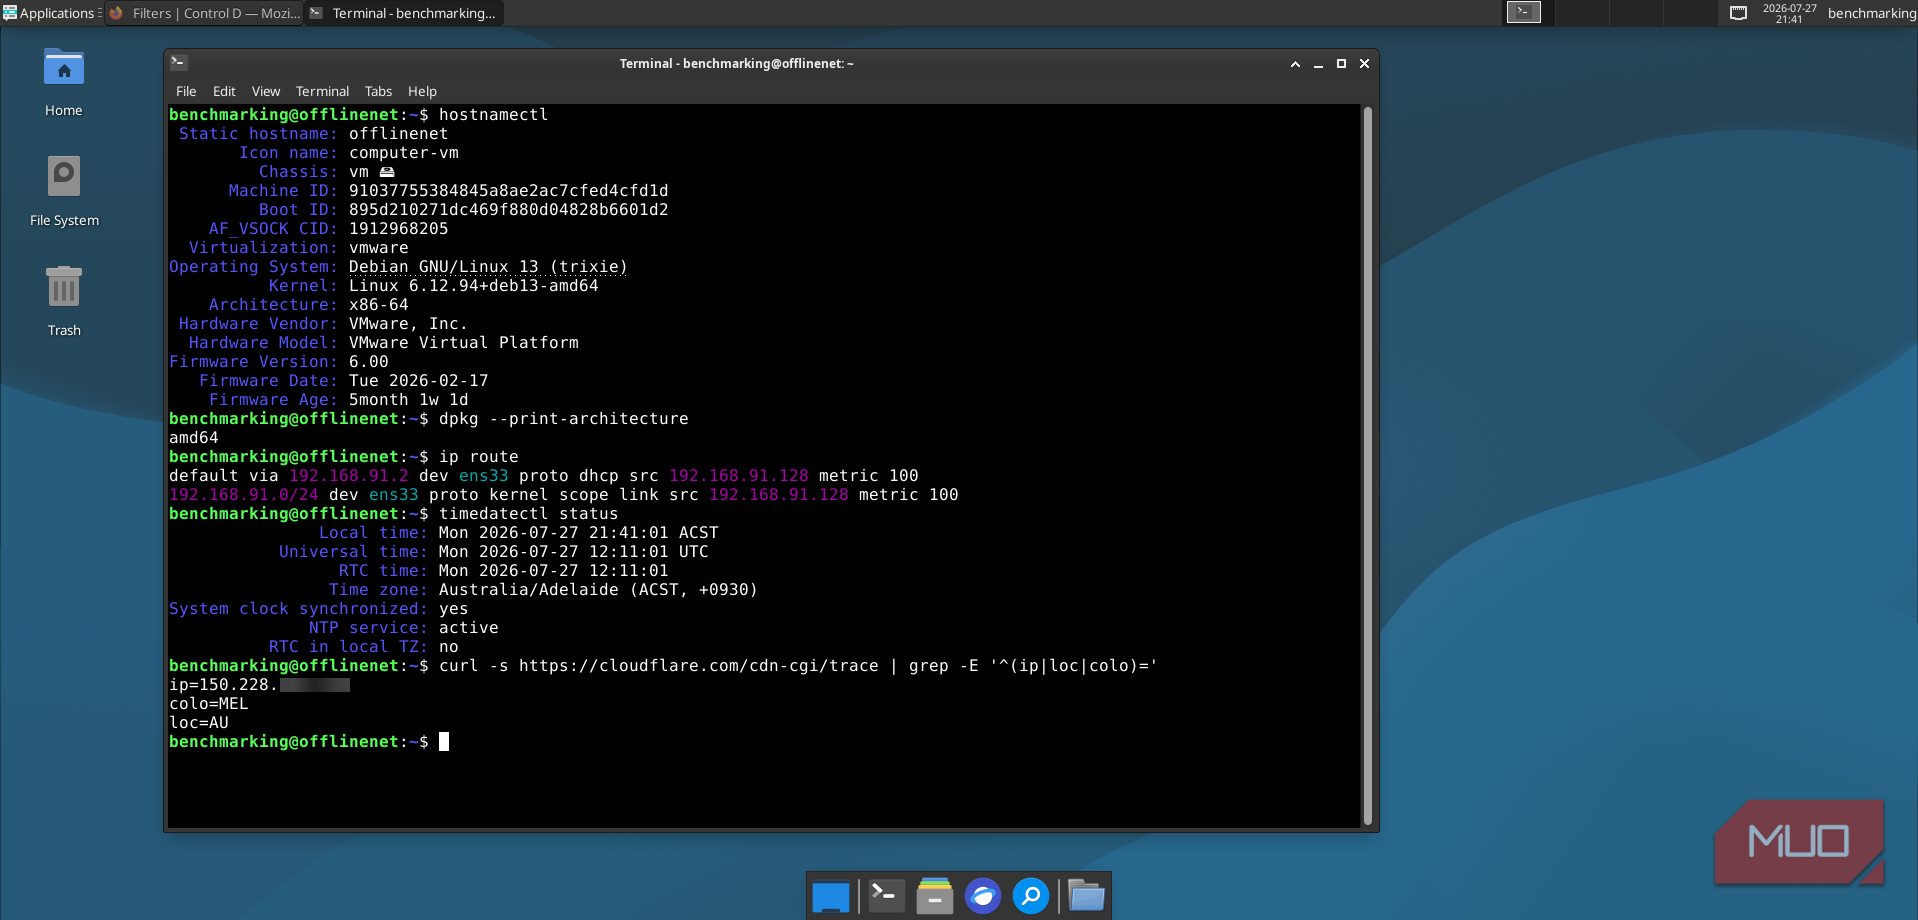Open the benchmarking user menu in the panel
The height and width of the screenshot is (920, 1918).
tap(1871, 13)
